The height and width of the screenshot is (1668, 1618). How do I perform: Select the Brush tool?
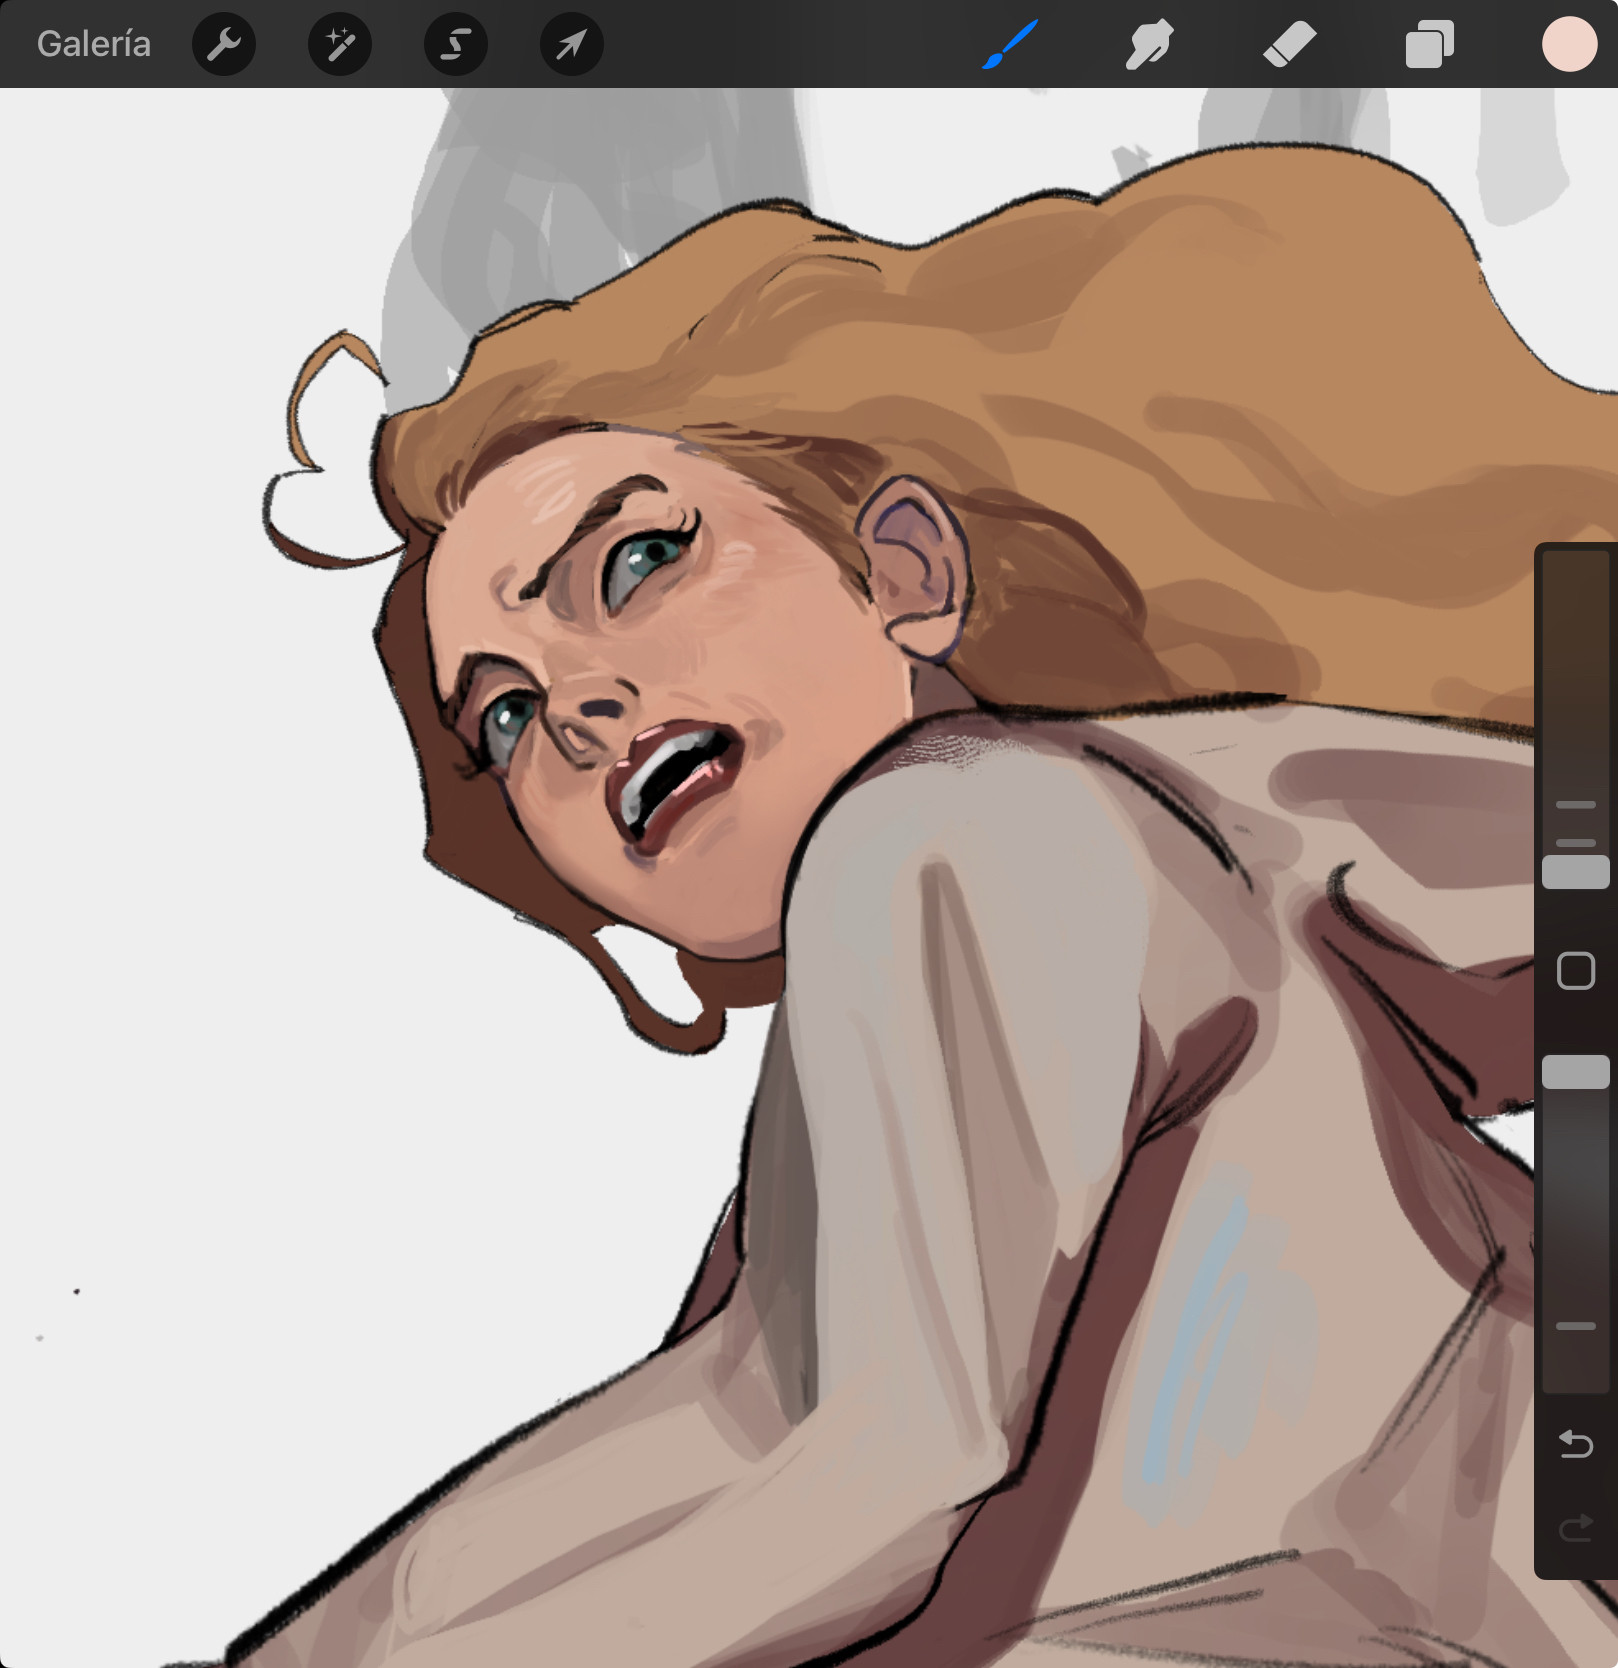[1010, 44]
